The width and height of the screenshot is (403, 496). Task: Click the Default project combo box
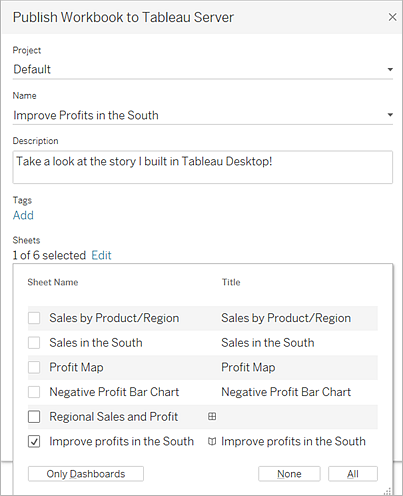tap(203, 70)
